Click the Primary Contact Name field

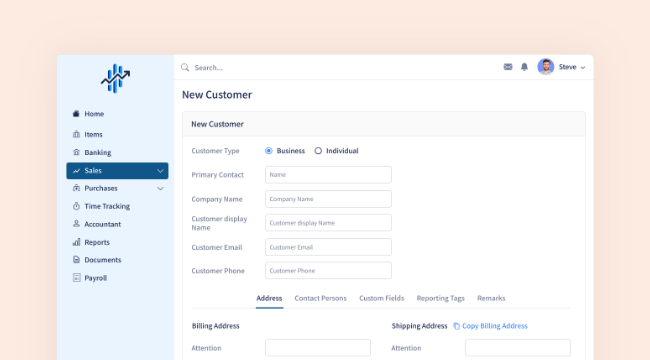tap(328, 175)
